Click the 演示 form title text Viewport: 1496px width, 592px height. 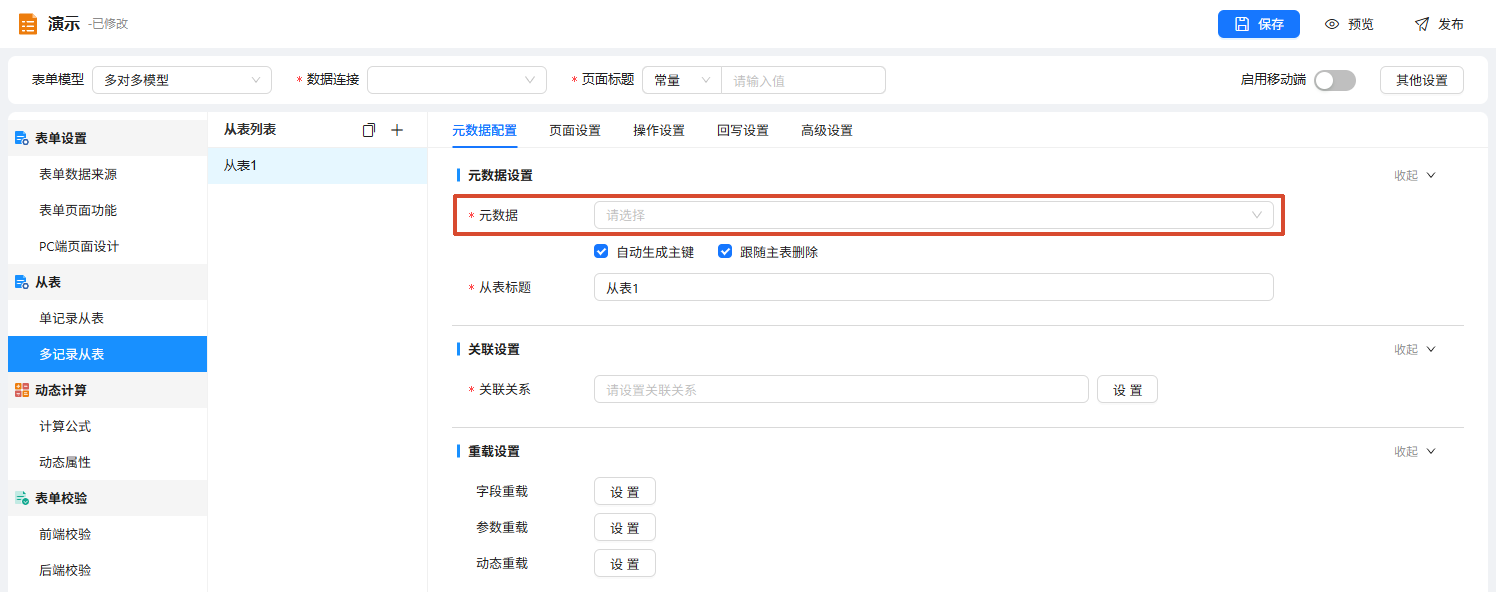(64, 24)
